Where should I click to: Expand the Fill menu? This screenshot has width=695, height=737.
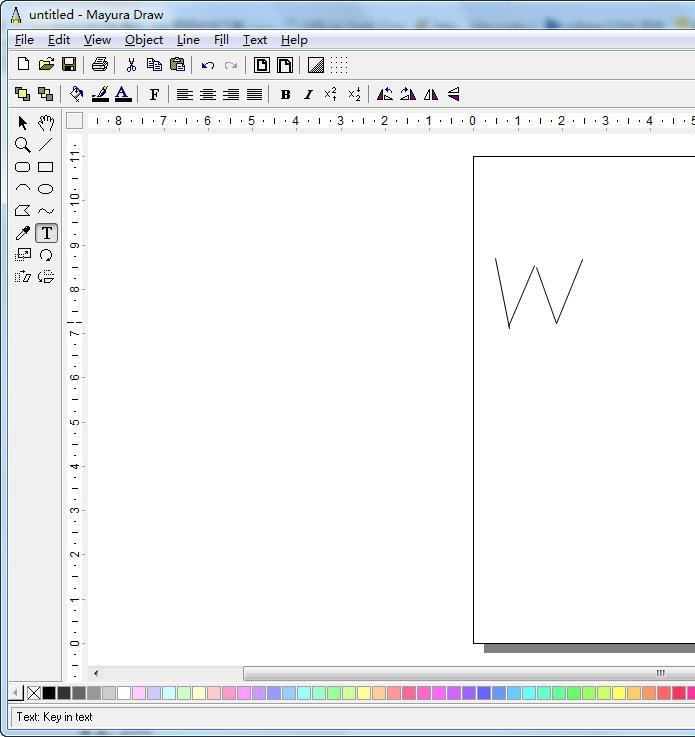(x=221, y=40)
